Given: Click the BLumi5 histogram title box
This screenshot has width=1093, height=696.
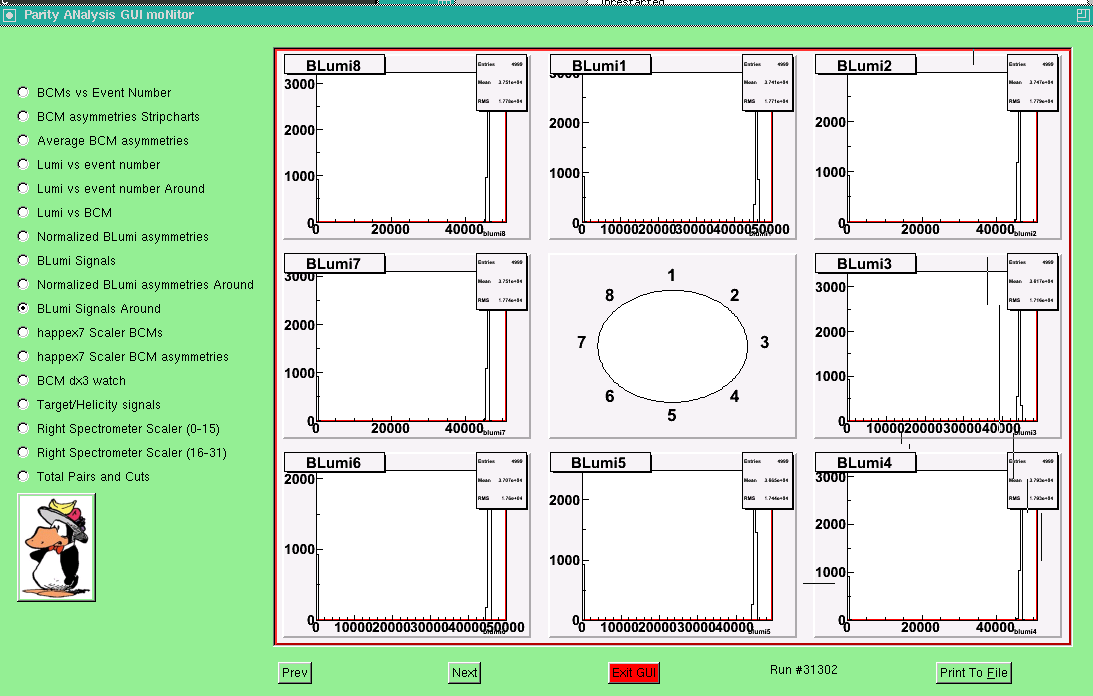Looking at the screenshot, I should pyautogui.click(x=599, y=462).
